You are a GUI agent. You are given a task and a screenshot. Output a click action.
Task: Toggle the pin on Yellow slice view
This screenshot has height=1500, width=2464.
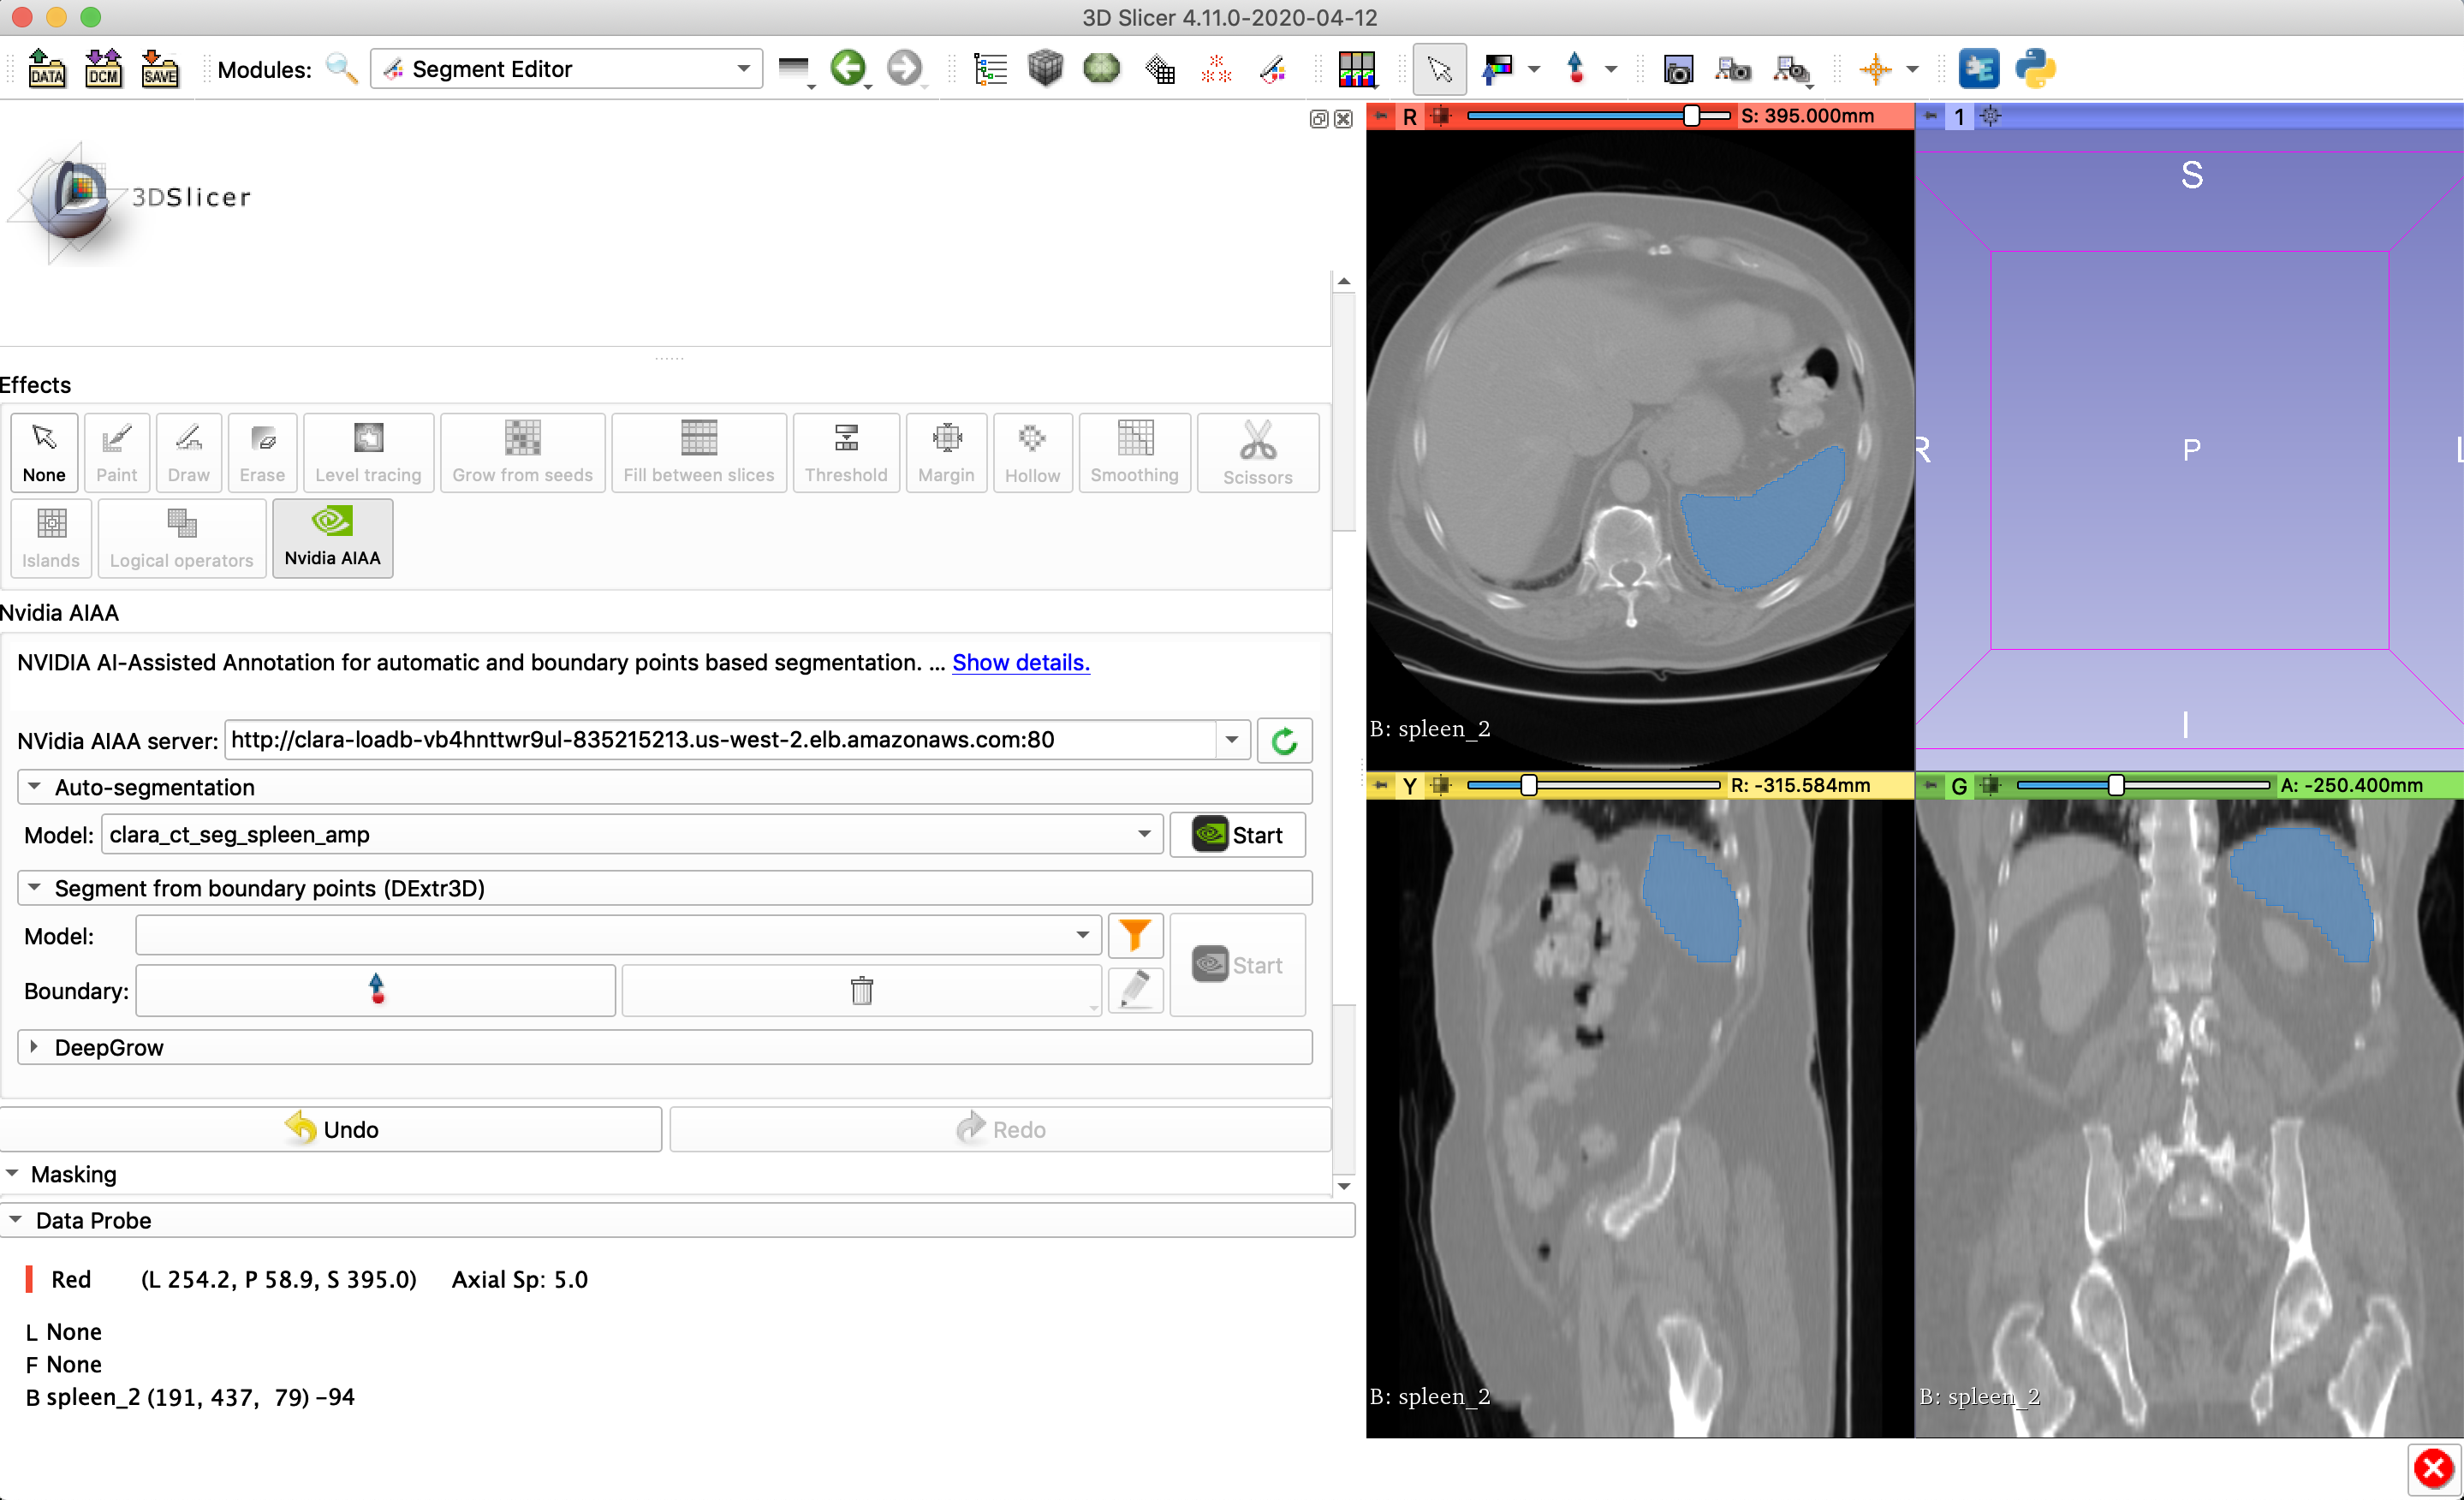click(x=1381, y=785)
